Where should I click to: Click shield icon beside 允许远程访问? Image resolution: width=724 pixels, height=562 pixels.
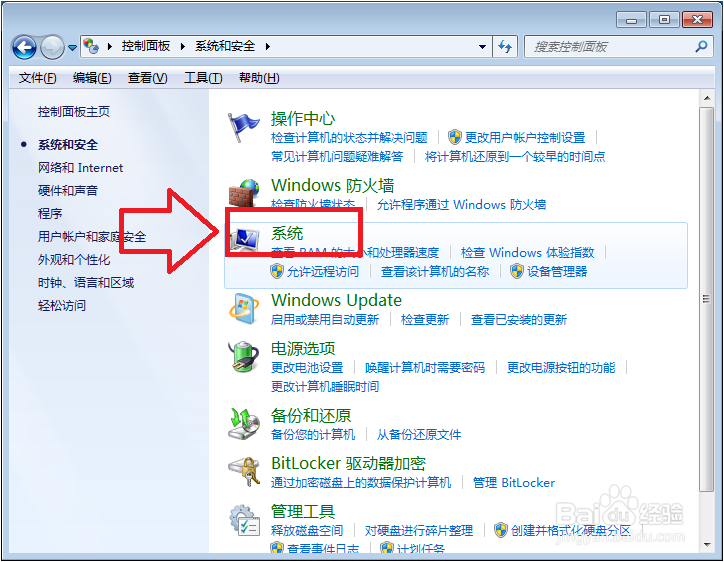tap(277, 271)
